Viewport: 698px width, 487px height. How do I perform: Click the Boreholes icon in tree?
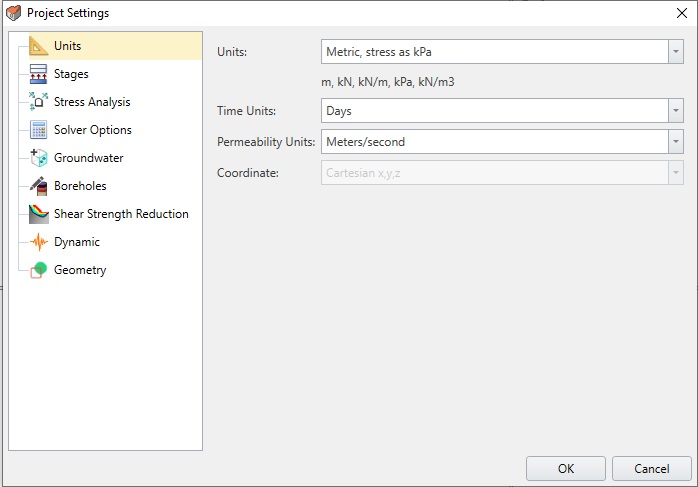[x=39, y=186]
